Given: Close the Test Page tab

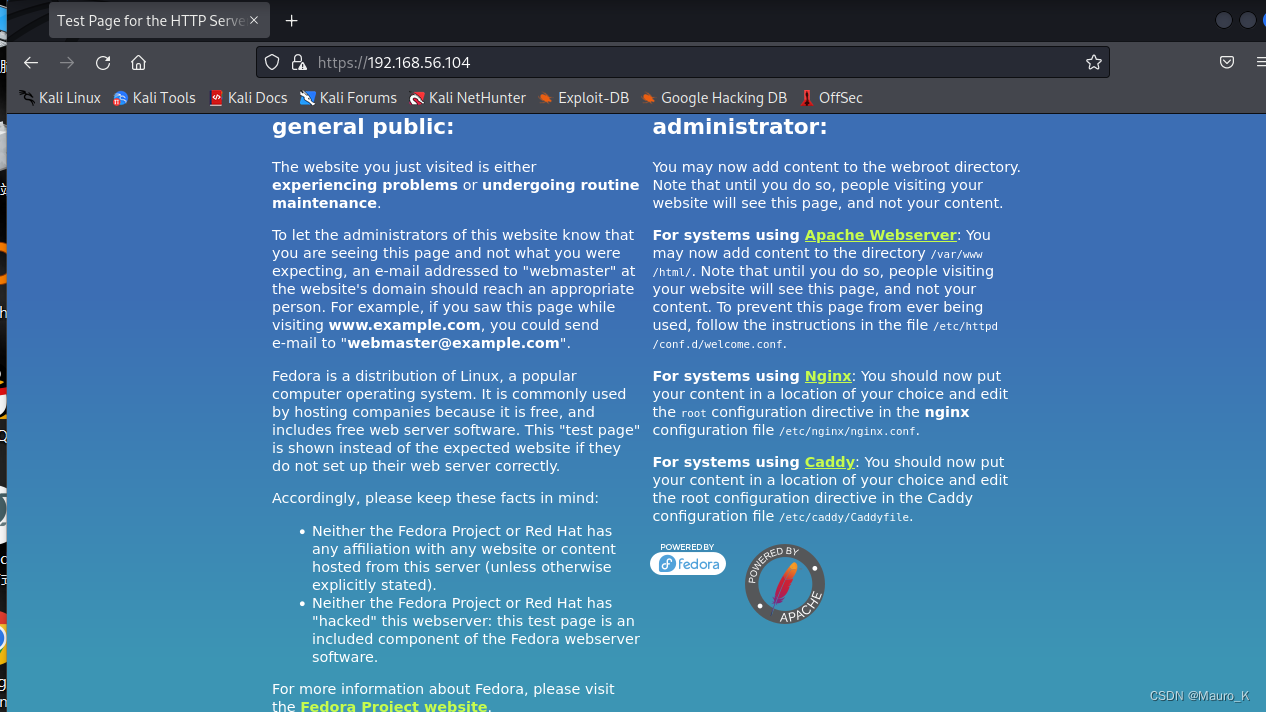Looking at the screenshot, I should [254, 20].
